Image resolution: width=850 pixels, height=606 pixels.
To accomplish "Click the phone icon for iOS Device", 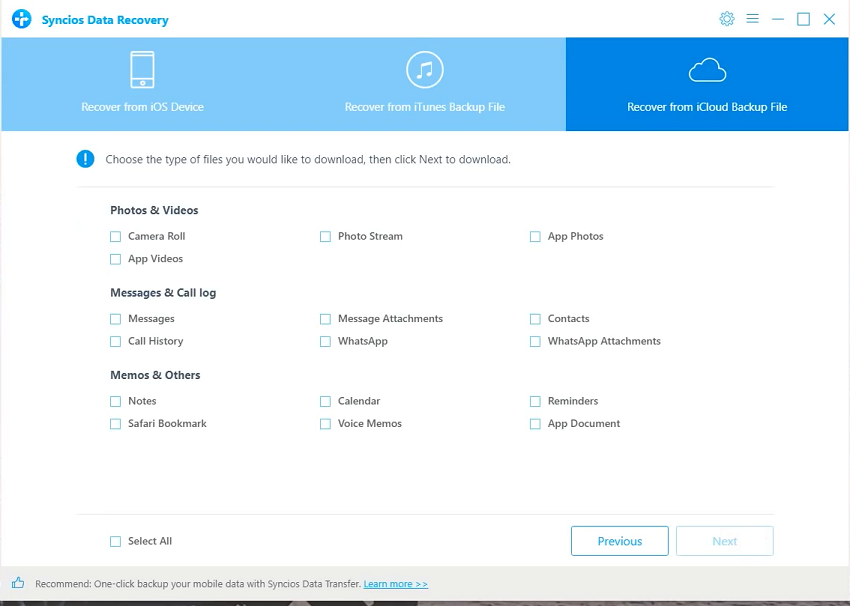I will [x=142, y=69].
